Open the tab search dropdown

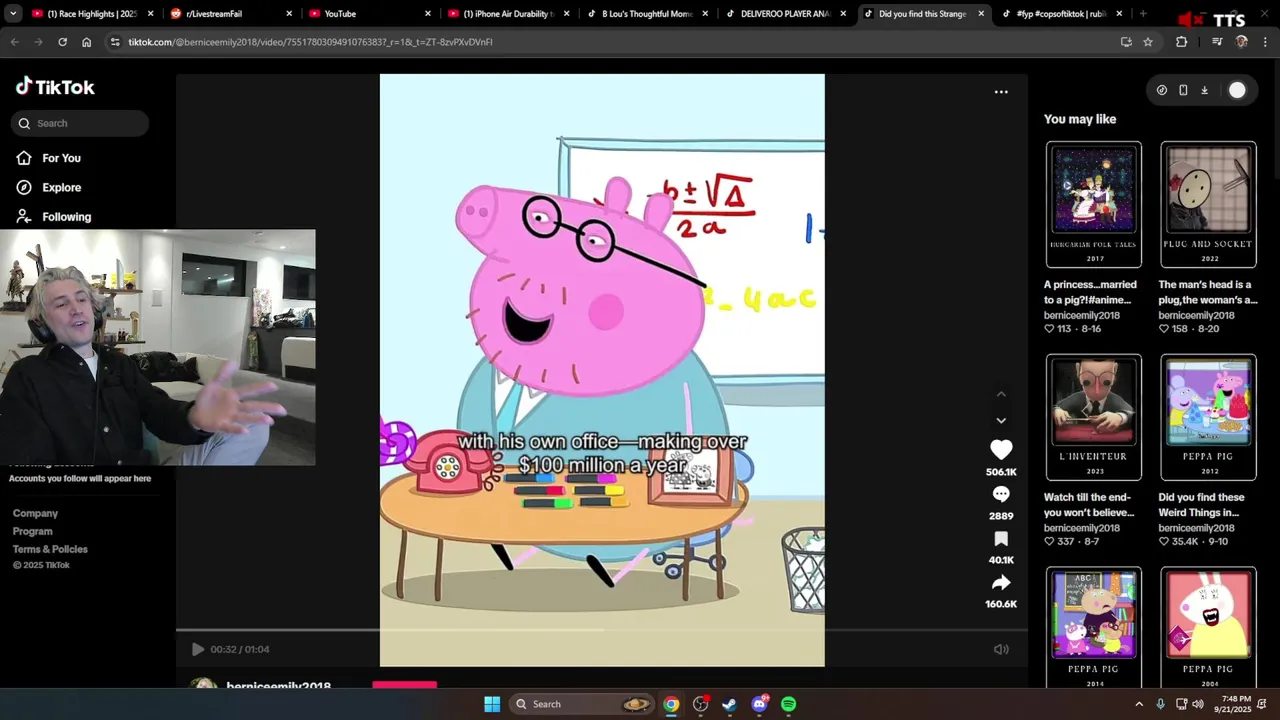[13, 14]
